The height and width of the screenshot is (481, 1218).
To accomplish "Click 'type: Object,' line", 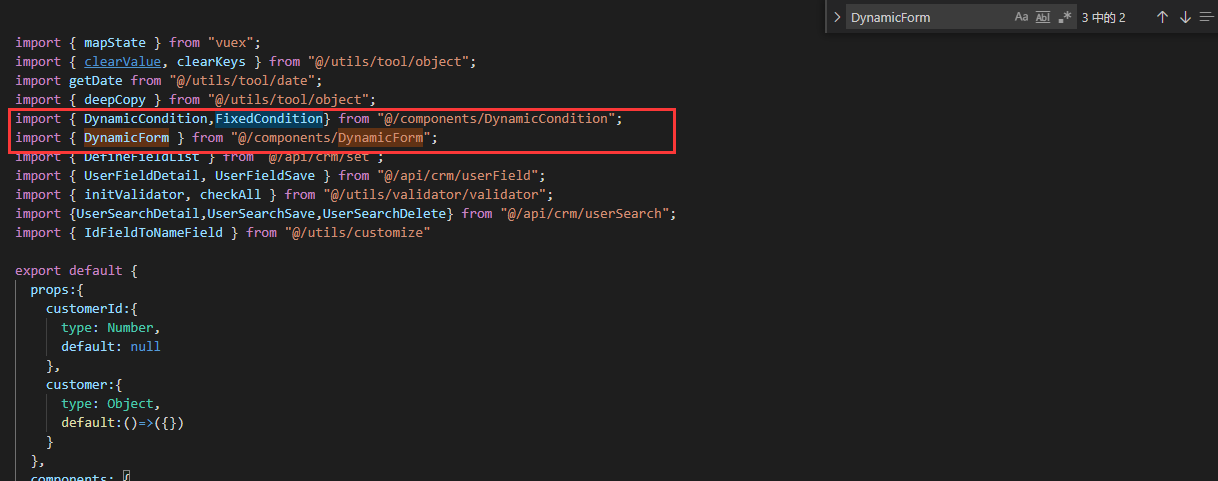I will (x=110, y=403).
